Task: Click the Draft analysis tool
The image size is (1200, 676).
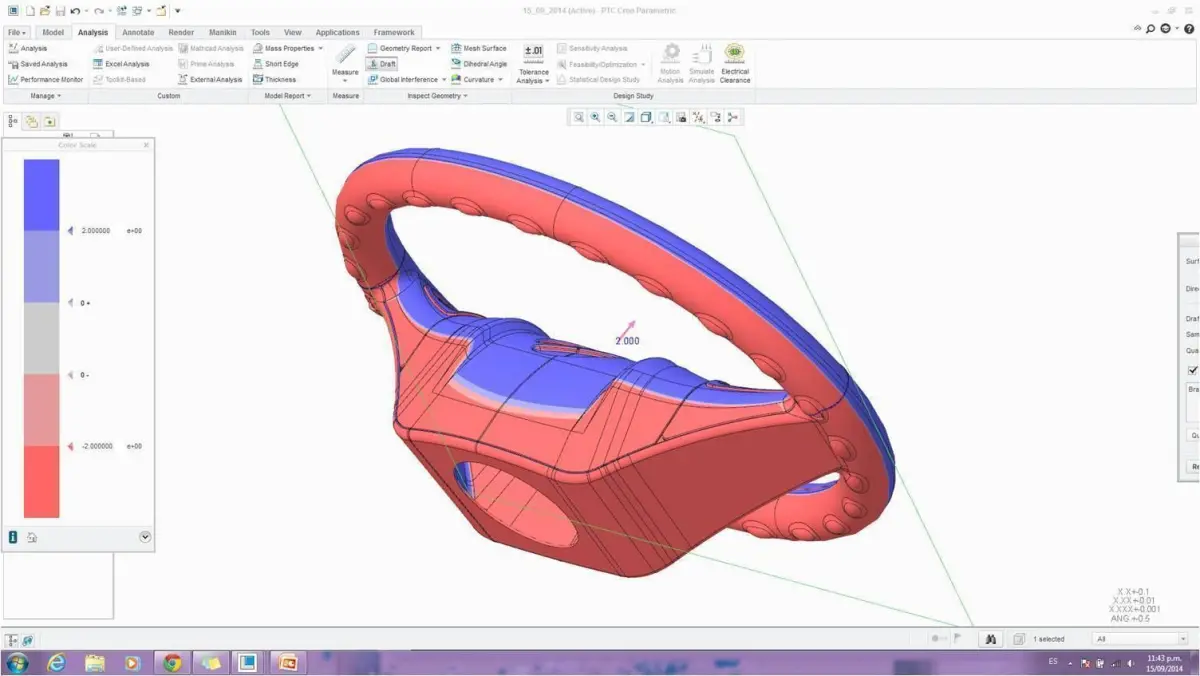Action: tap(381, 64)
